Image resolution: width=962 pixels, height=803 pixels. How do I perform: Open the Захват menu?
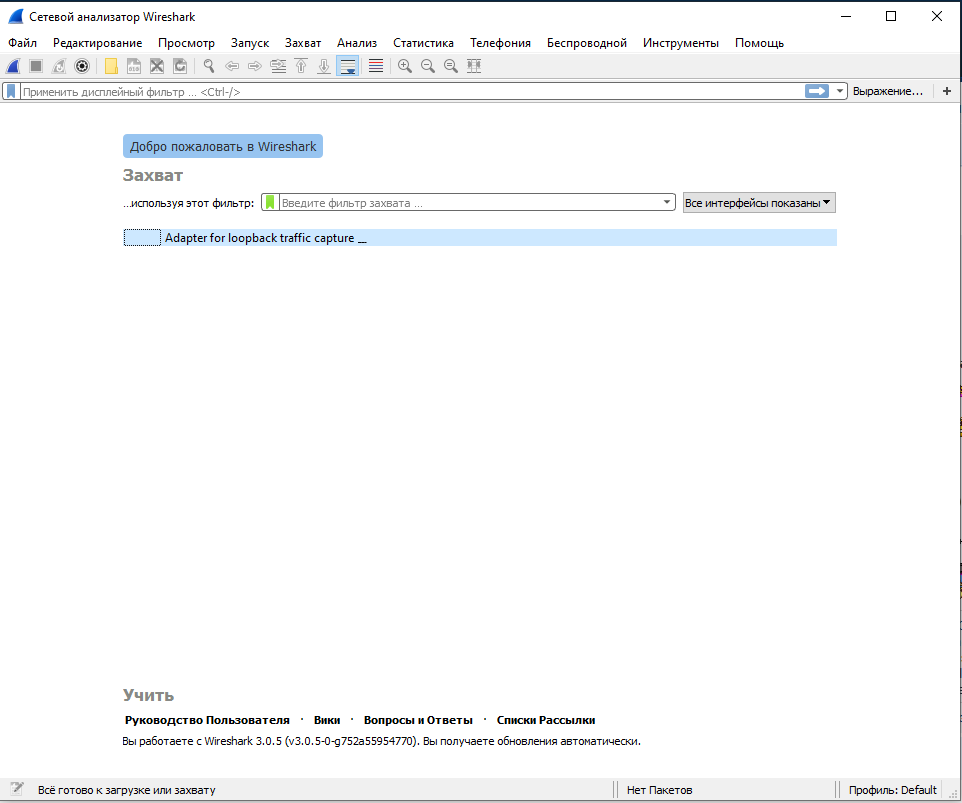303,43
